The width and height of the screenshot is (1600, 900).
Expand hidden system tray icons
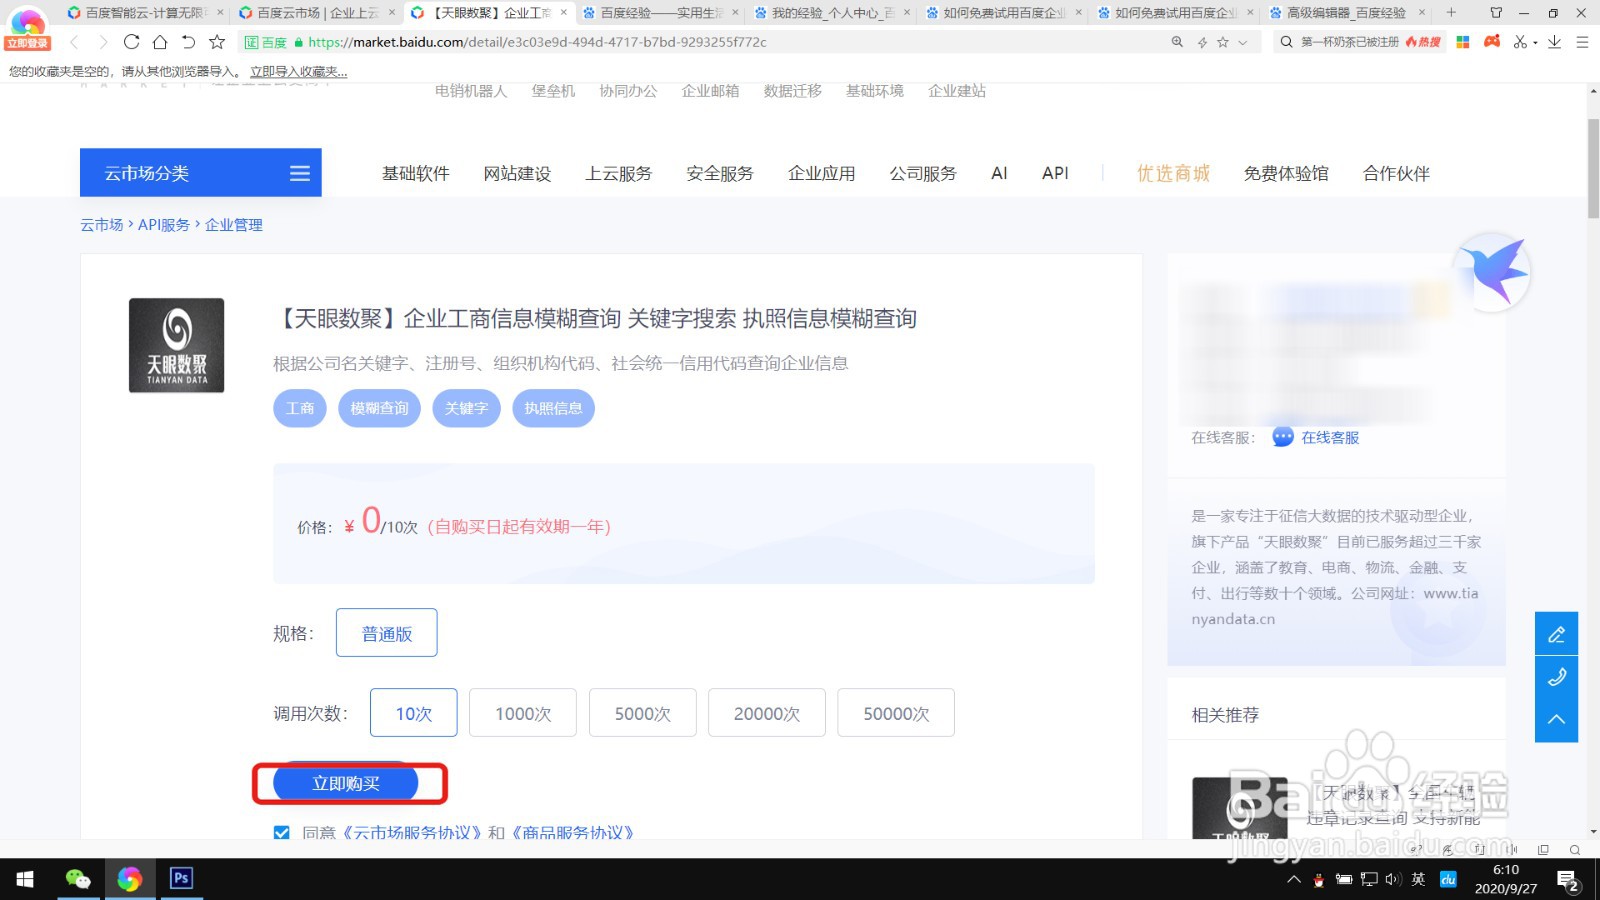click(1293, 881)
